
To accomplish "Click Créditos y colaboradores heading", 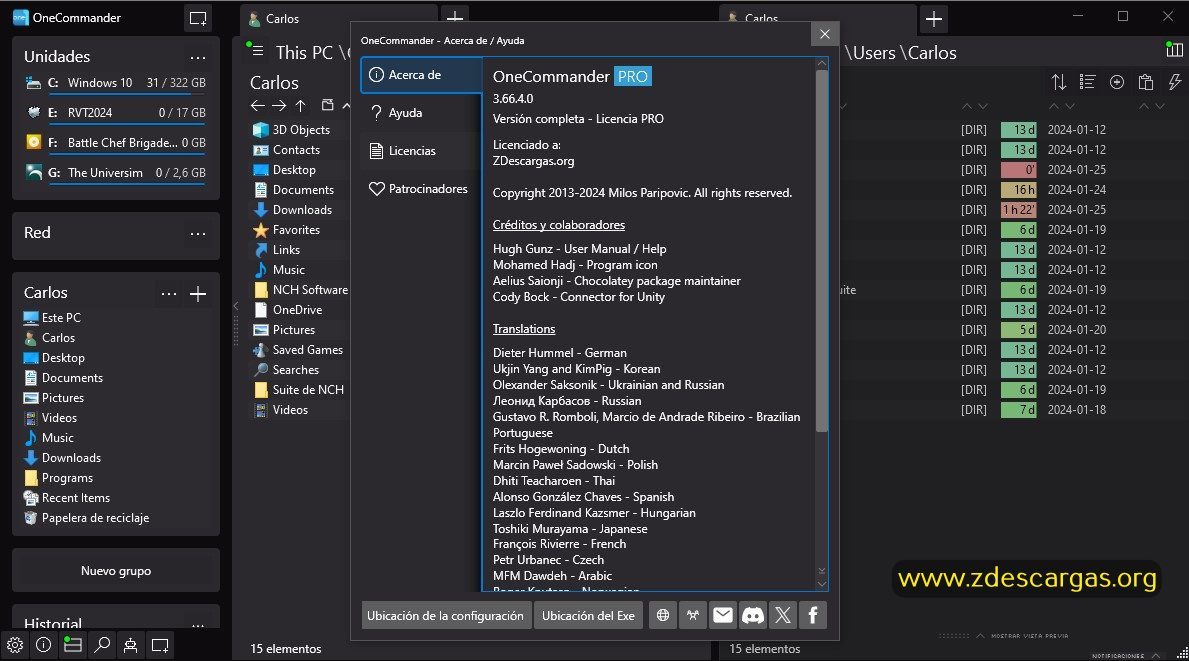I will pyautogui.click(x=559, y=225).
